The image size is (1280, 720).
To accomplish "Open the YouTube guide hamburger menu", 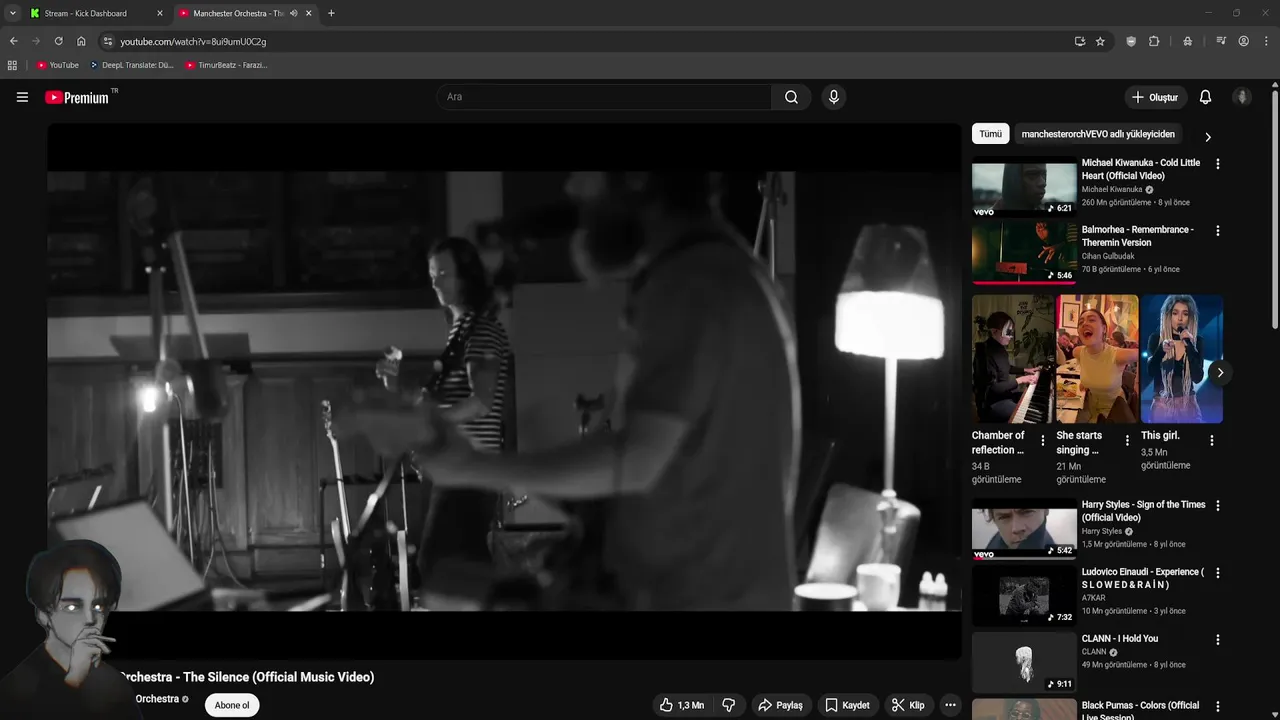I will click(x=22, y=97).
